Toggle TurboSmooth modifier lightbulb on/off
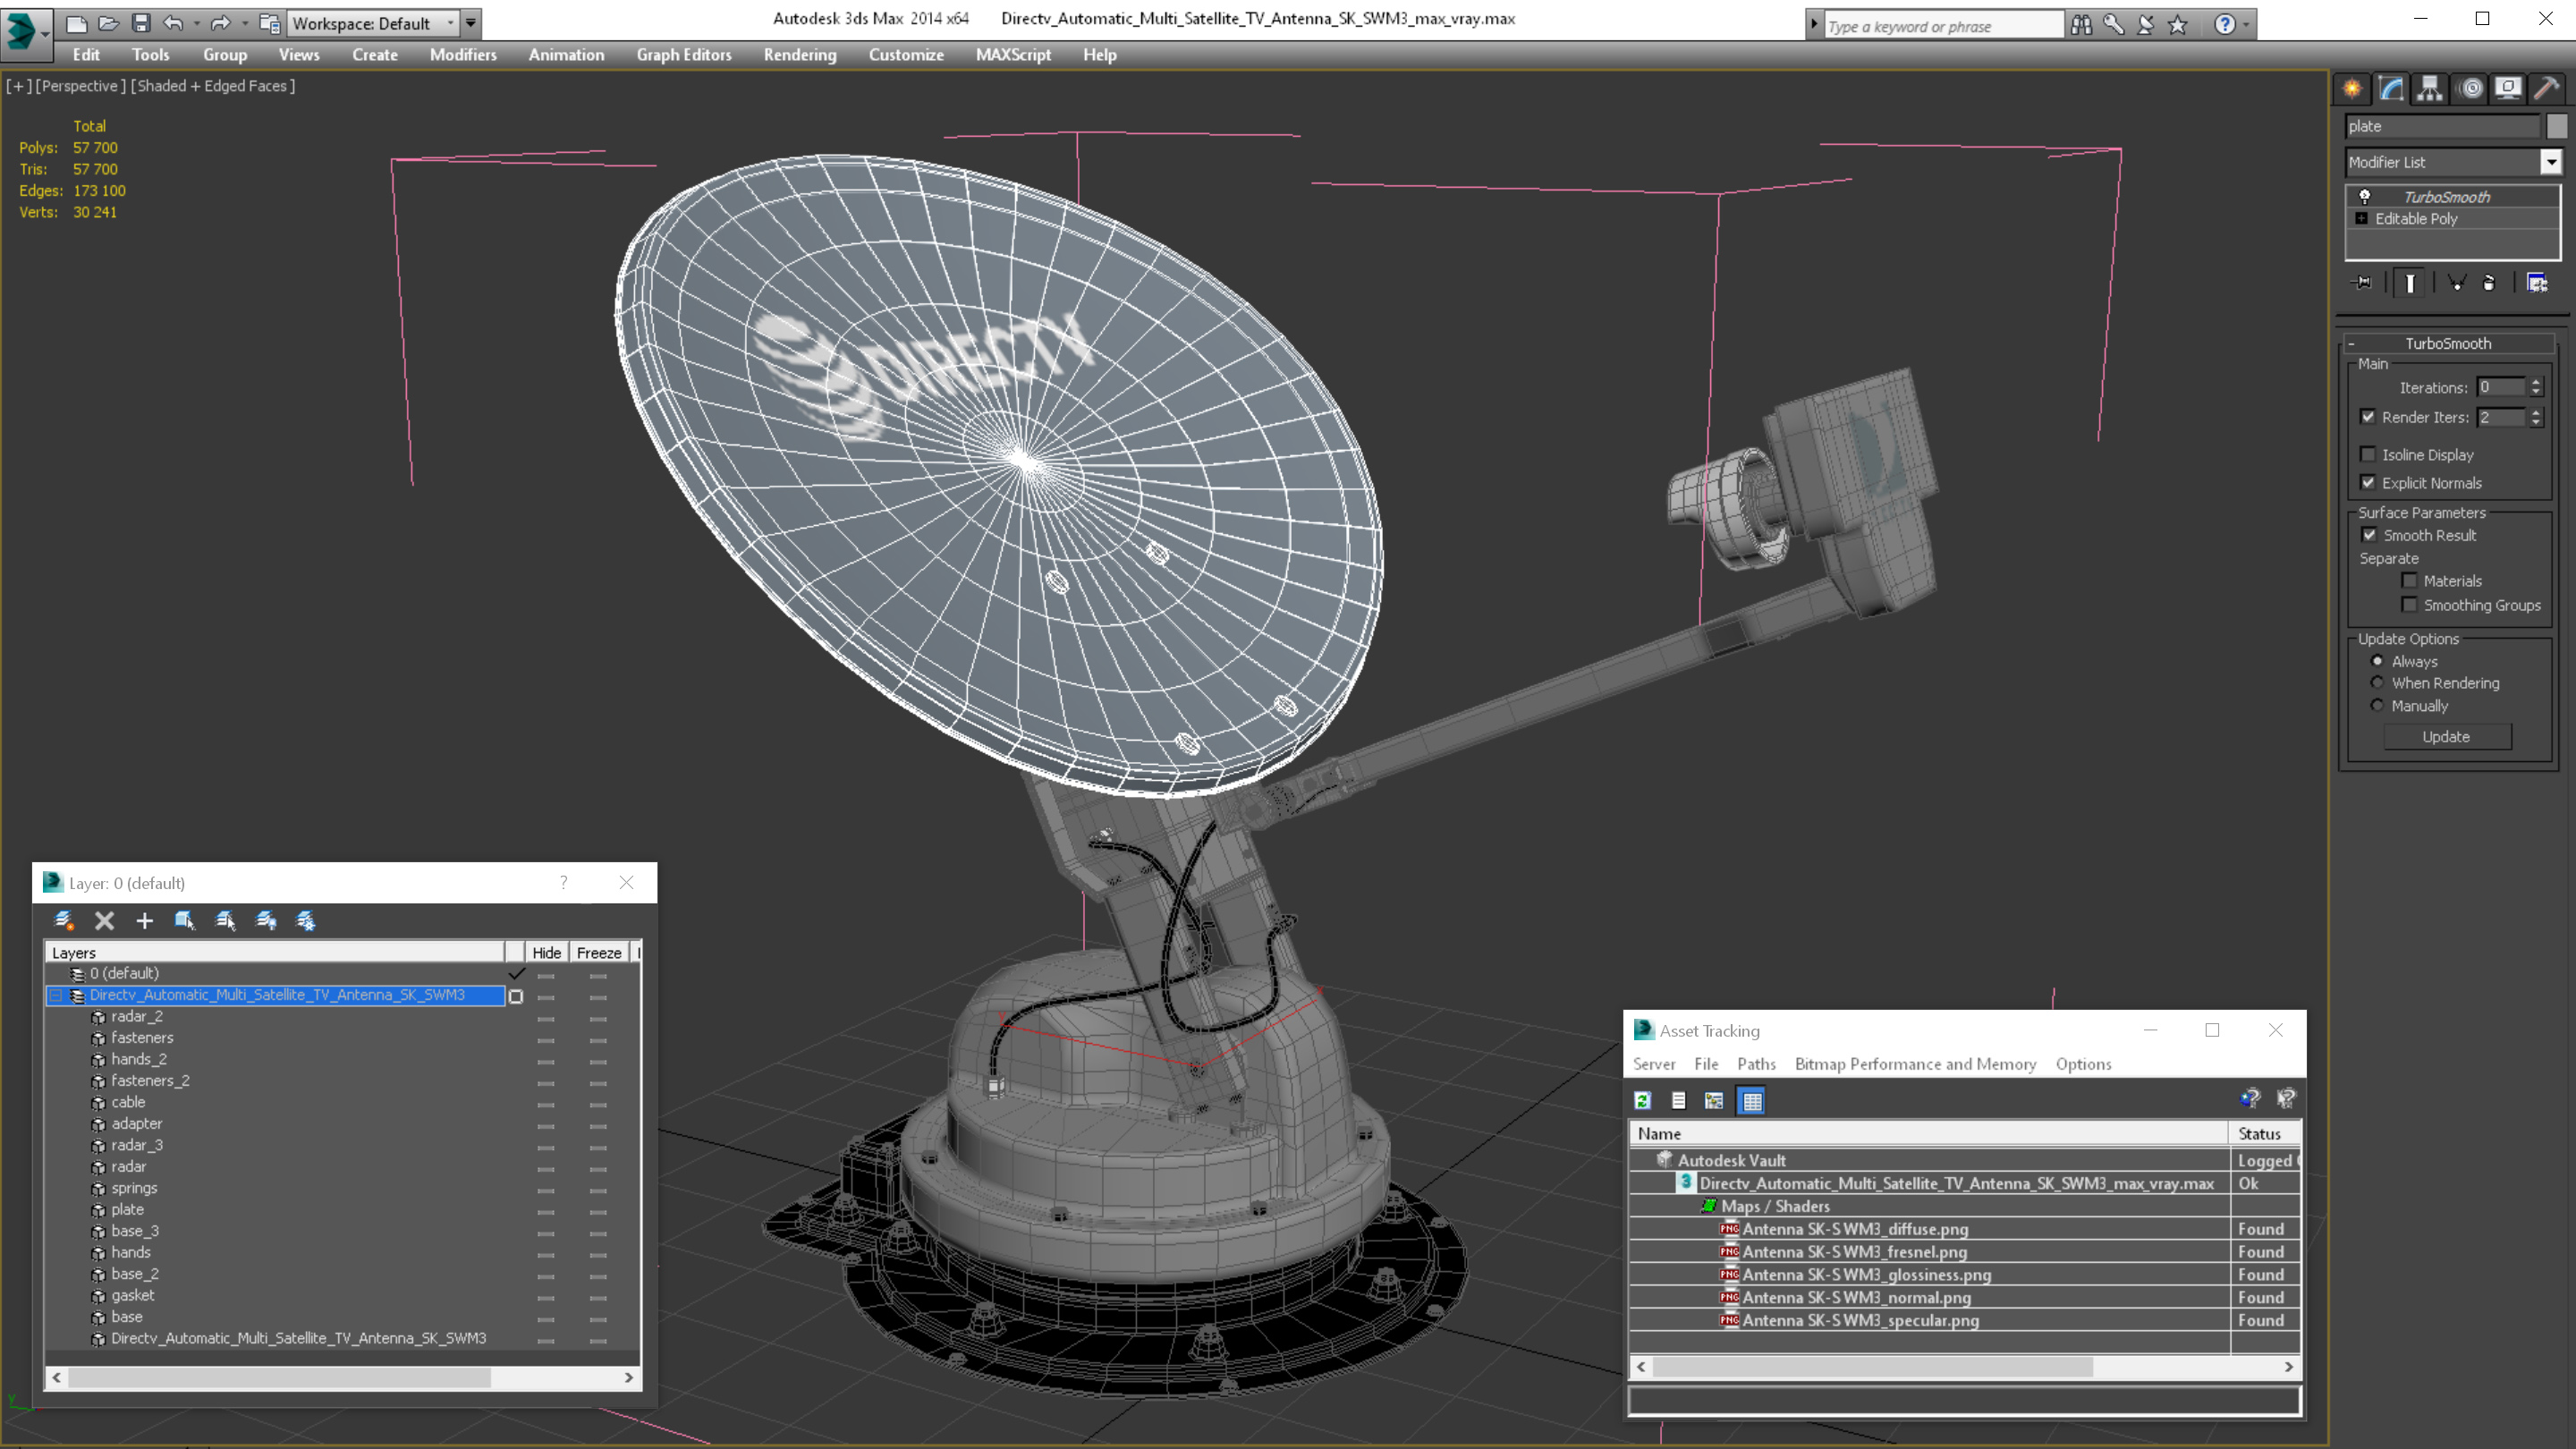Image resolution: width=2576 pixels, height=1449 pixels. pyautogui.click(x=2365, y=197)
